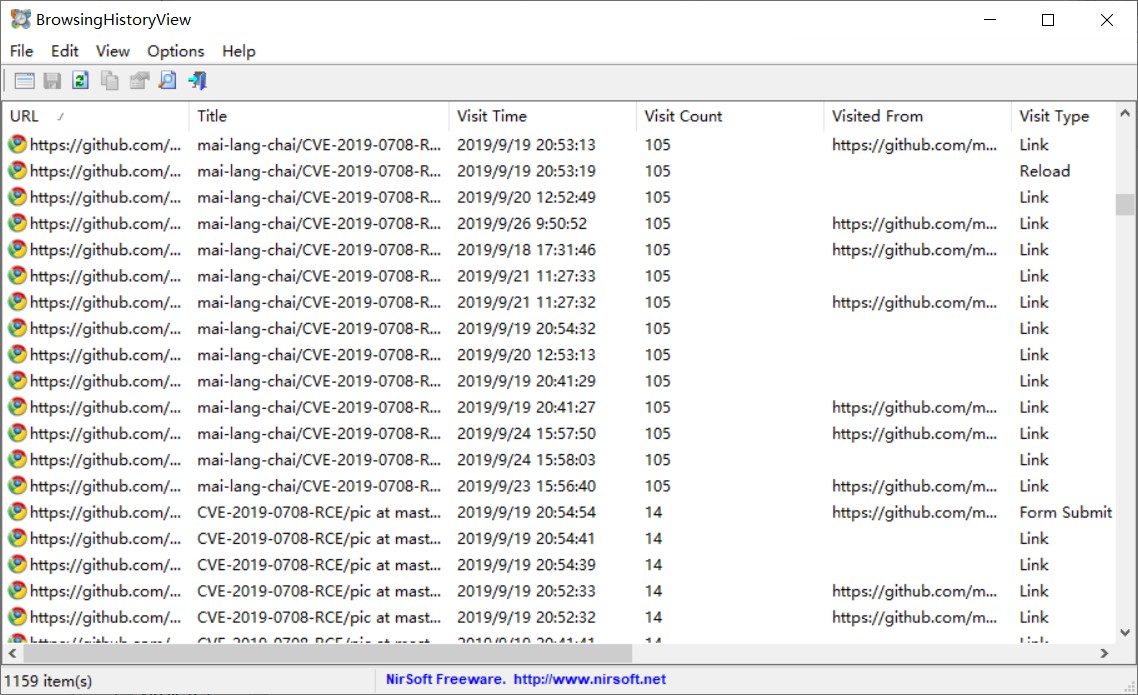The height and width of the screenshot is (695, 1138).
Task: Open the Properties toolbar icon
Action: [139, 81]
